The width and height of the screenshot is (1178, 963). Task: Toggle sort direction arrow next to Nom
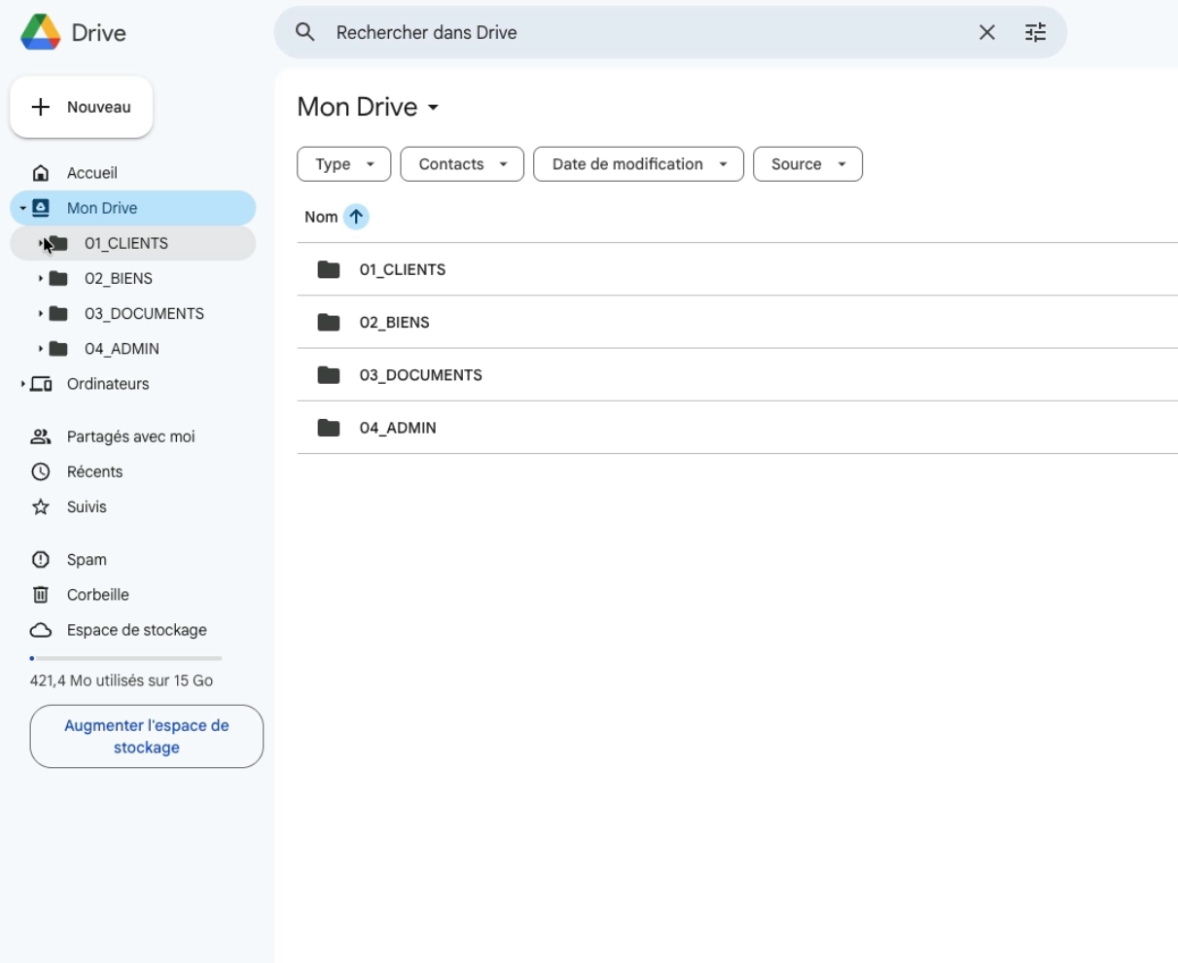click(356, 217)
